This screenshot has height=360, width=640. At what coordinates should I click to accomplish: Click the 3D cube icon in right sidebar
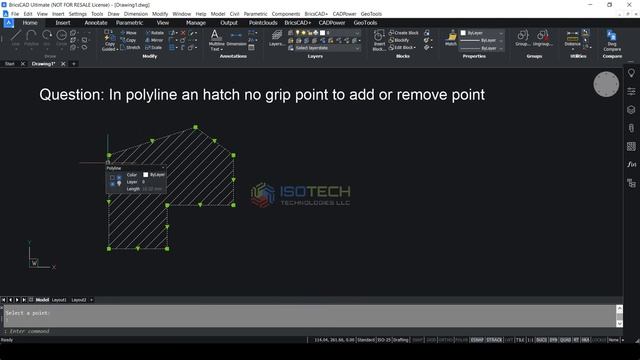click(x=631, y=109)
